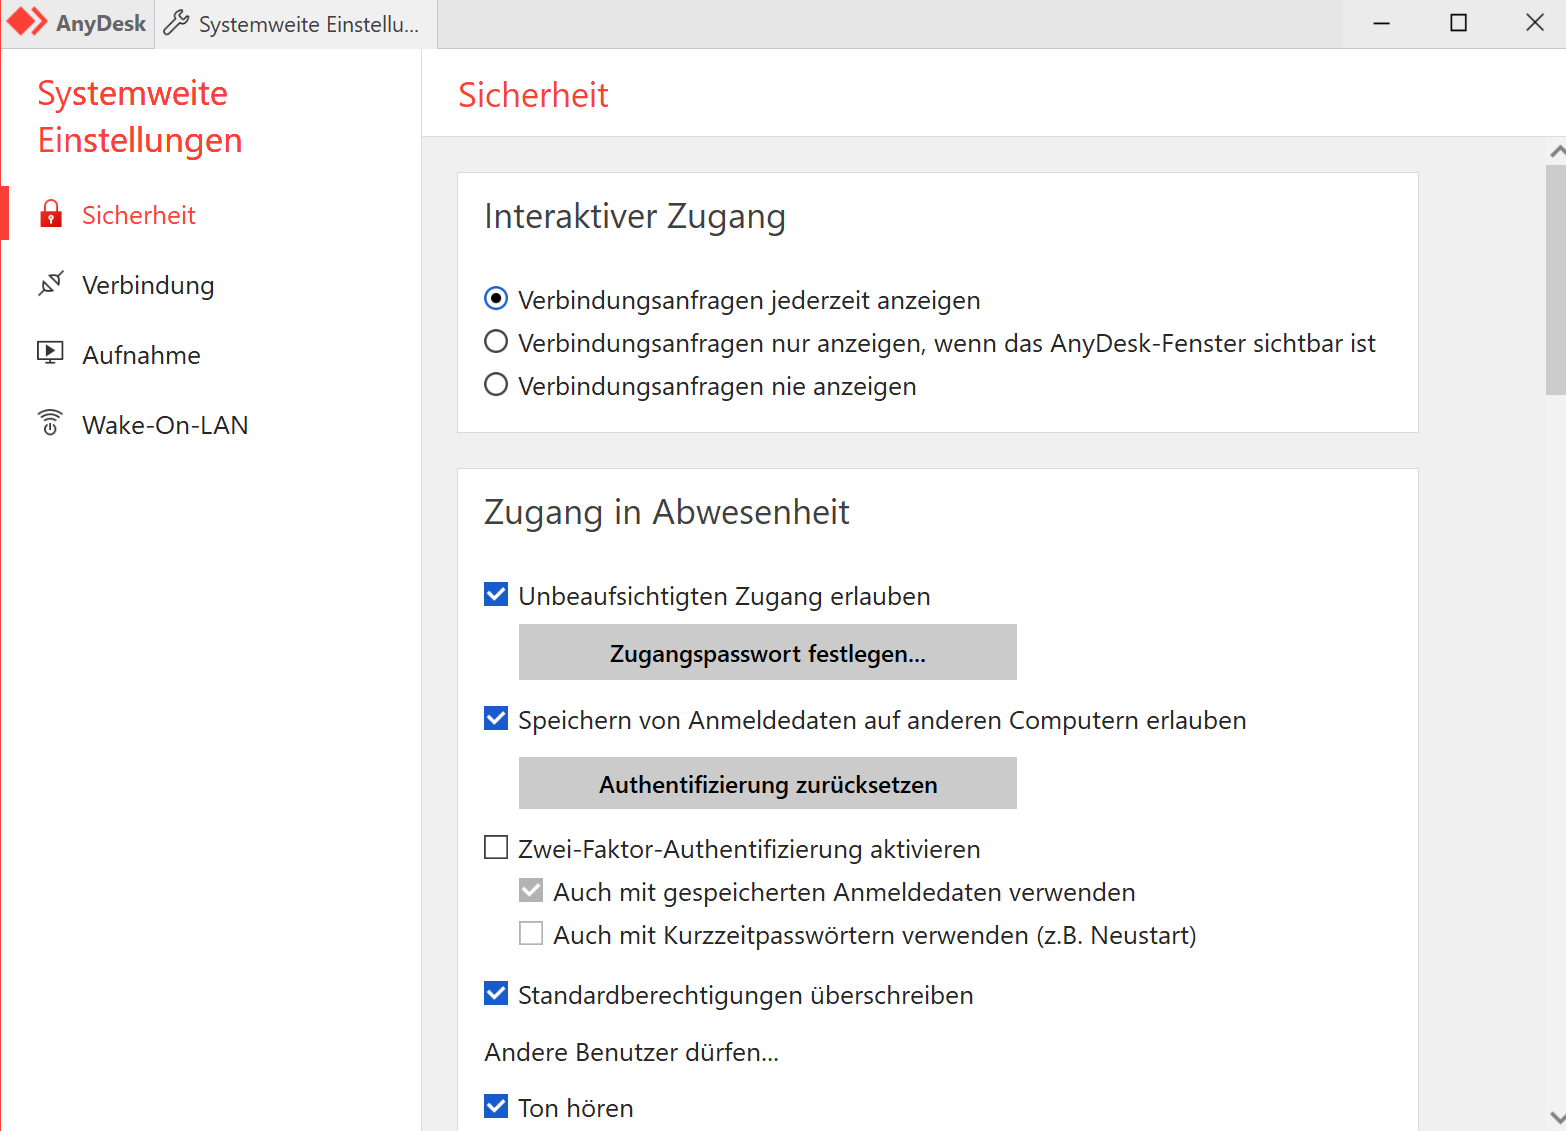This screenshot has height=1131, width=1566.
Task: Click the scroll-down arrow of the scrollbar
Action: [x=1556, y=1117]
